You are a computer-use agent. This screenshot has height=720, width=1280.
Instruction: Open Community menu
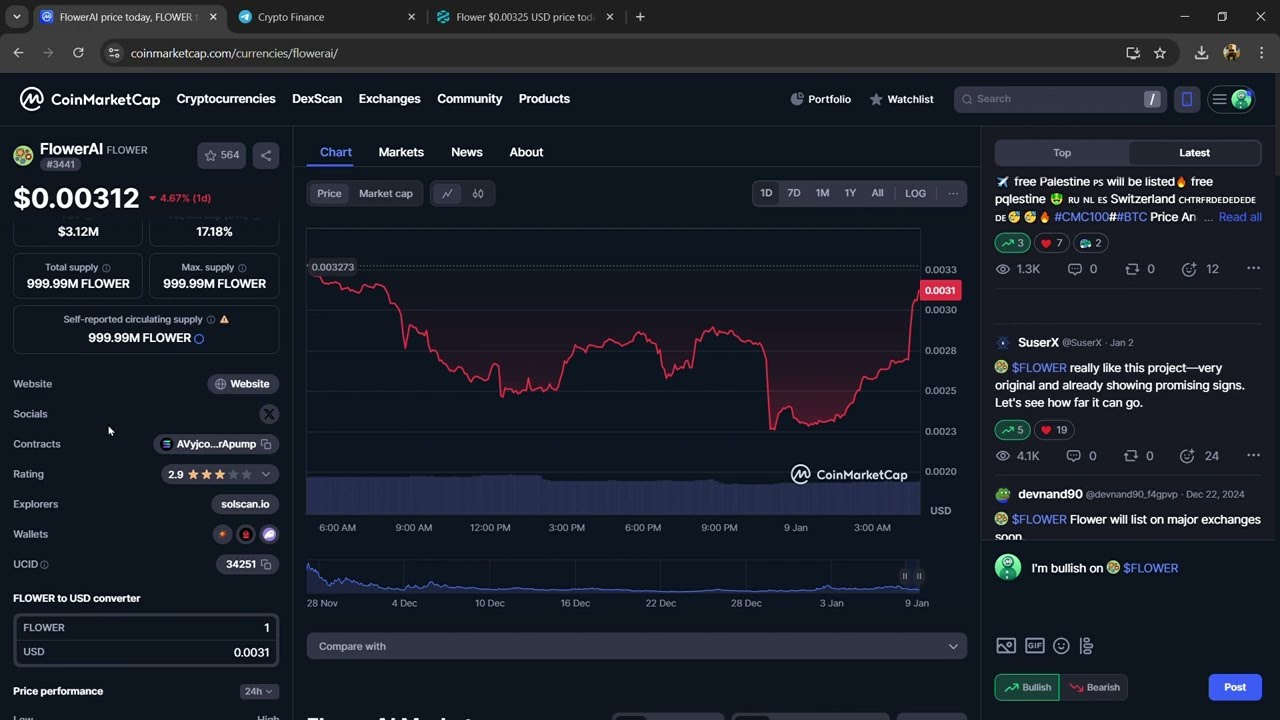click(x=469, y=99)
